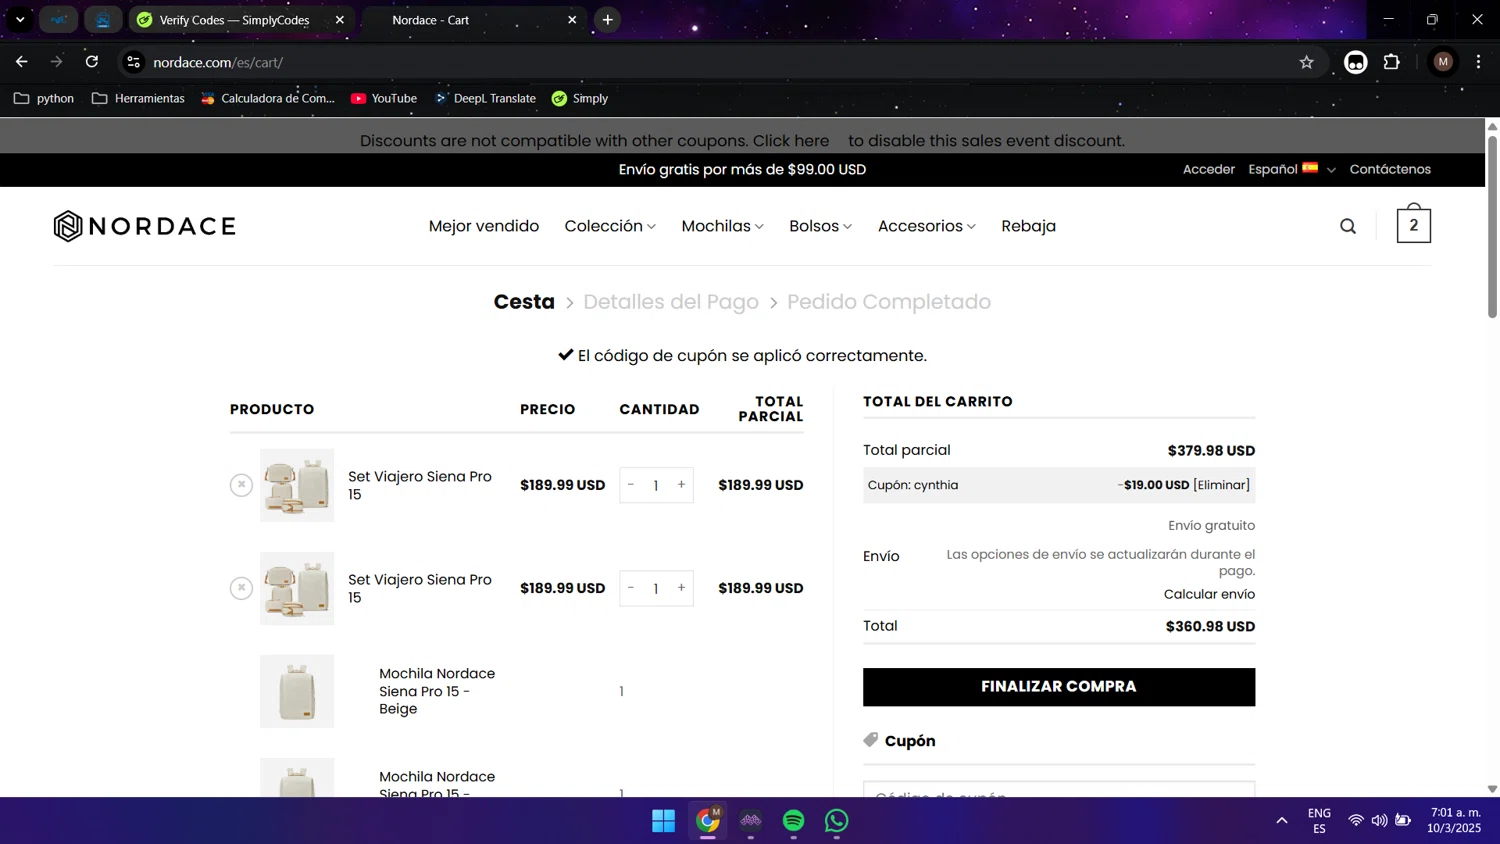This screenshot has width=1500, height=844.
Task: Open first Set Viajero Siena Pro 15 thumbnail
Action: (x=297, y=485)
